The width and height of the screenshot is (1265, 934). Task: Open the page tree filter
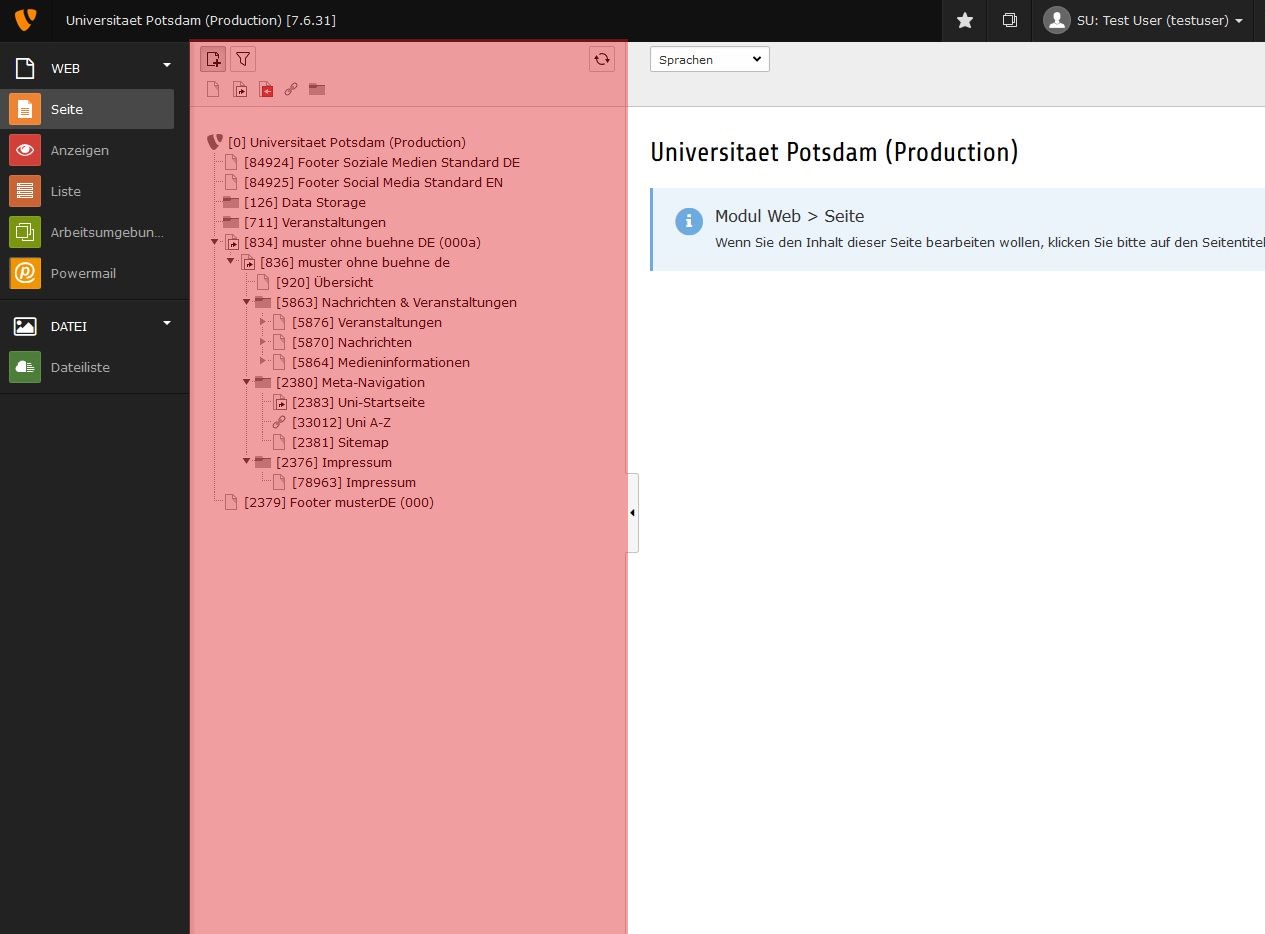243,59
